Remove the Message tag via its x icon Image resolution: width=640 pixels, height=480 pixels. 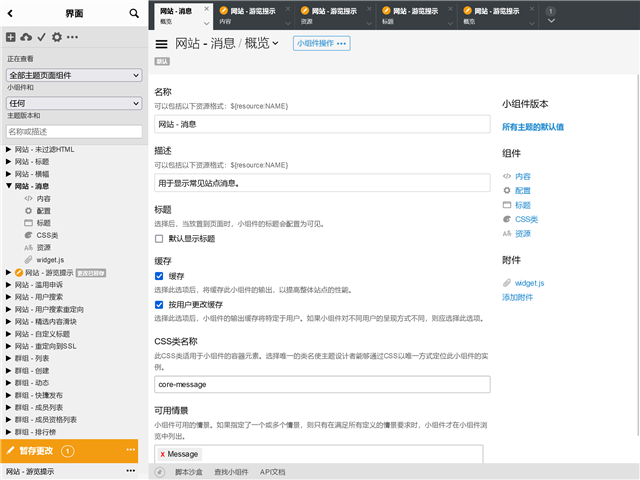pos(162,454)
